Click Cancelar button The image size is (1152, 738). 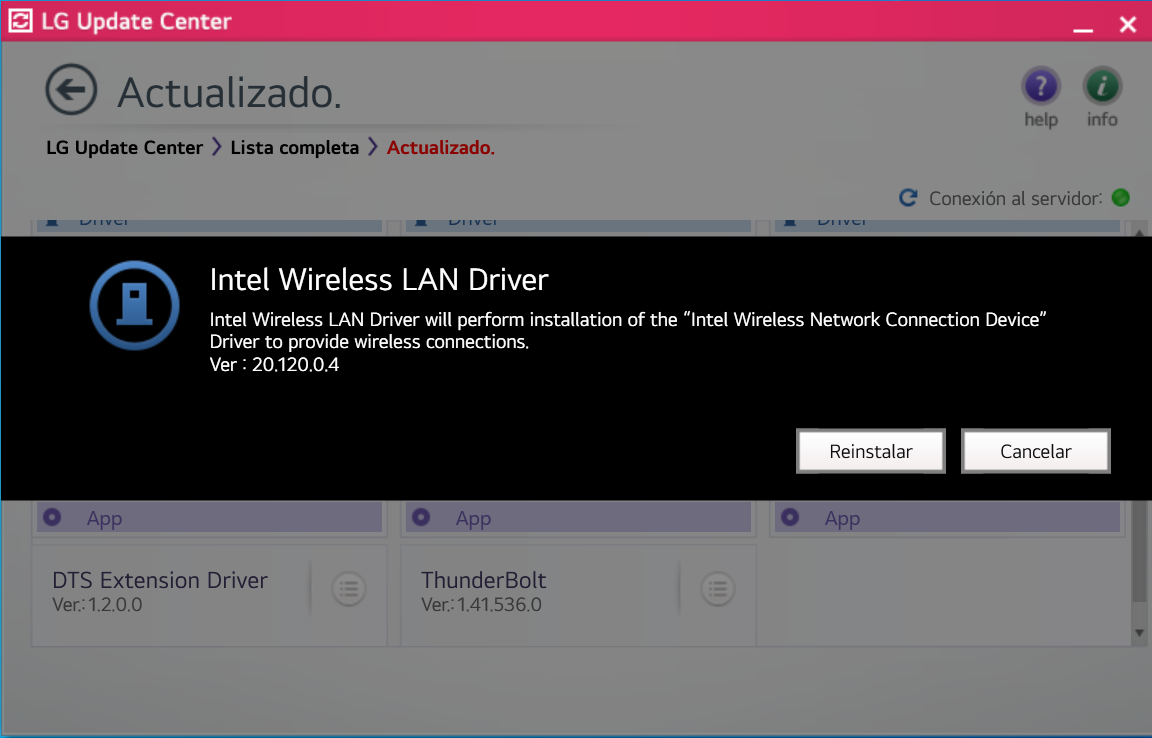(x=1035, y=451)
